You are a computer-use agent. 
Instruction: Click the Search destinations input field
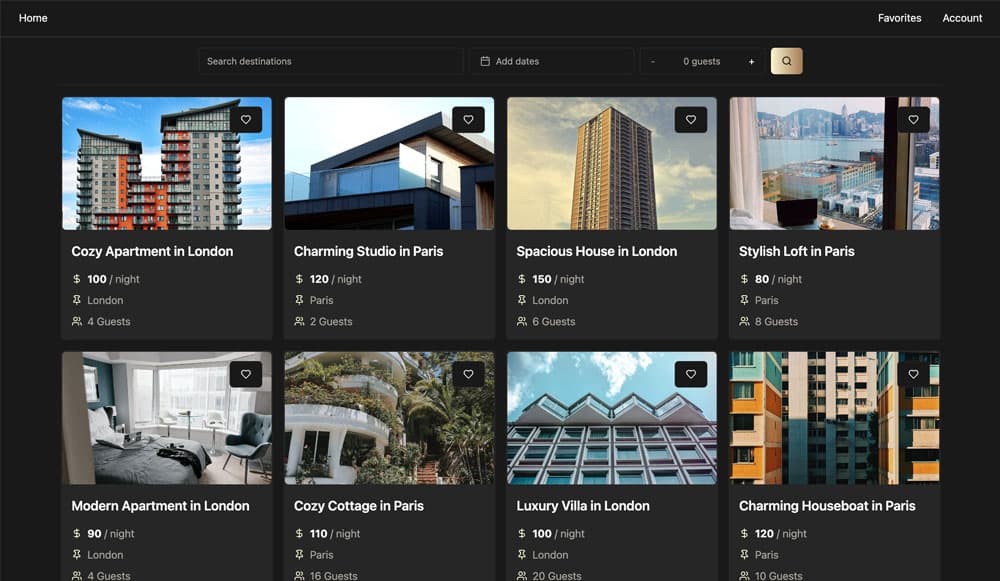click(x=330, y=61)
